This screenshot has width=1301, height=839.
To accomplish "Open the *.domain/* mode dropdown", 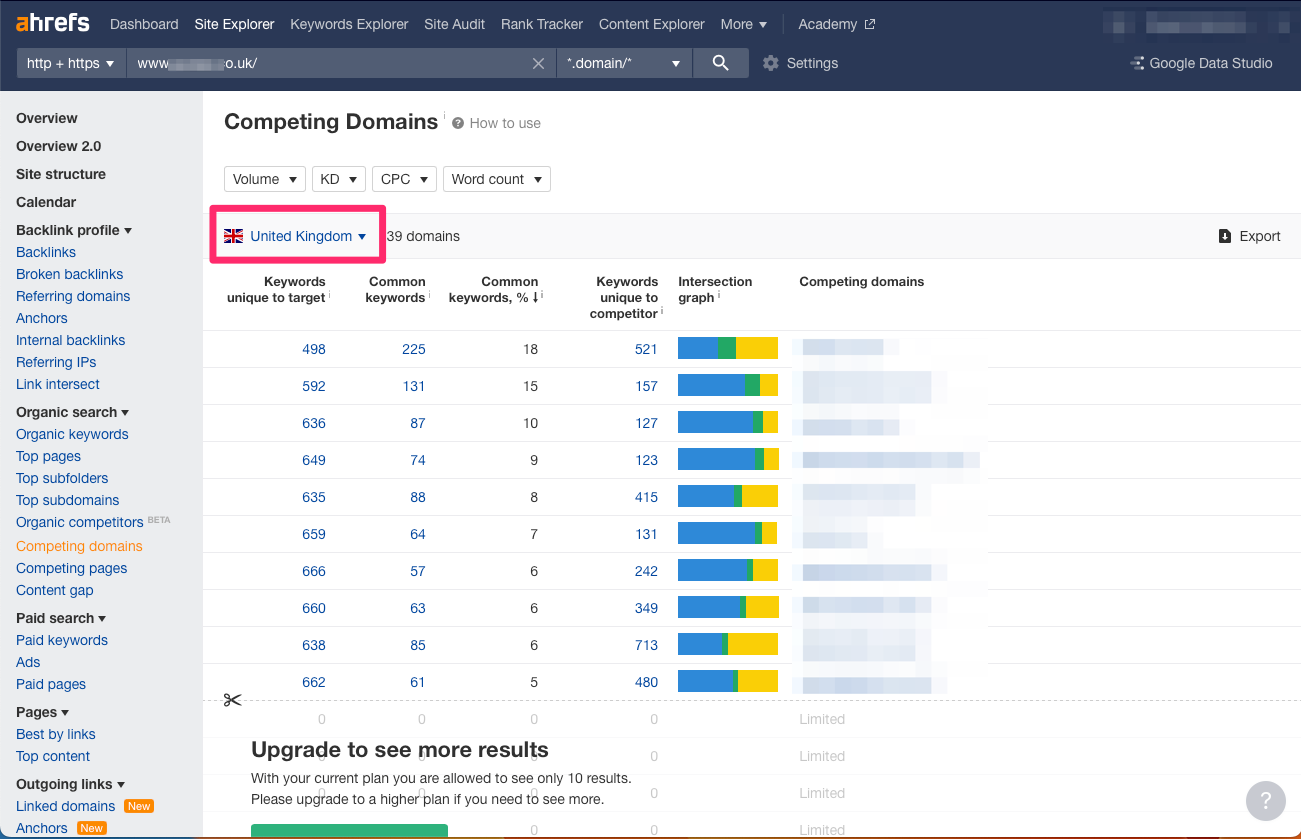I will tap(625, 63).
